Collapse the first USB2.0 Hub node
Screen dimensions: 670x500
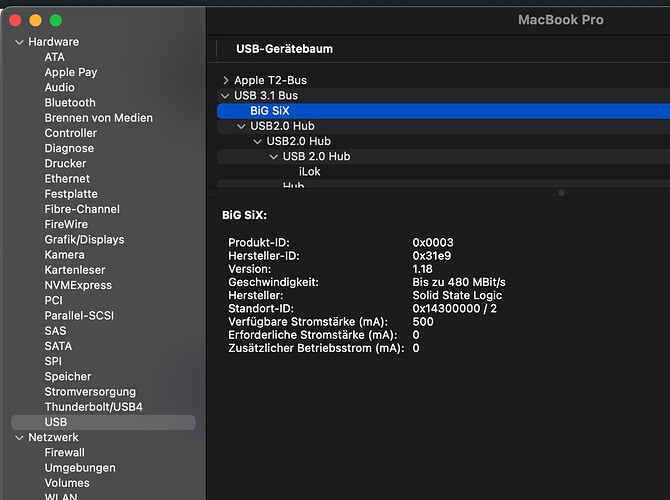tap(242, 126)
